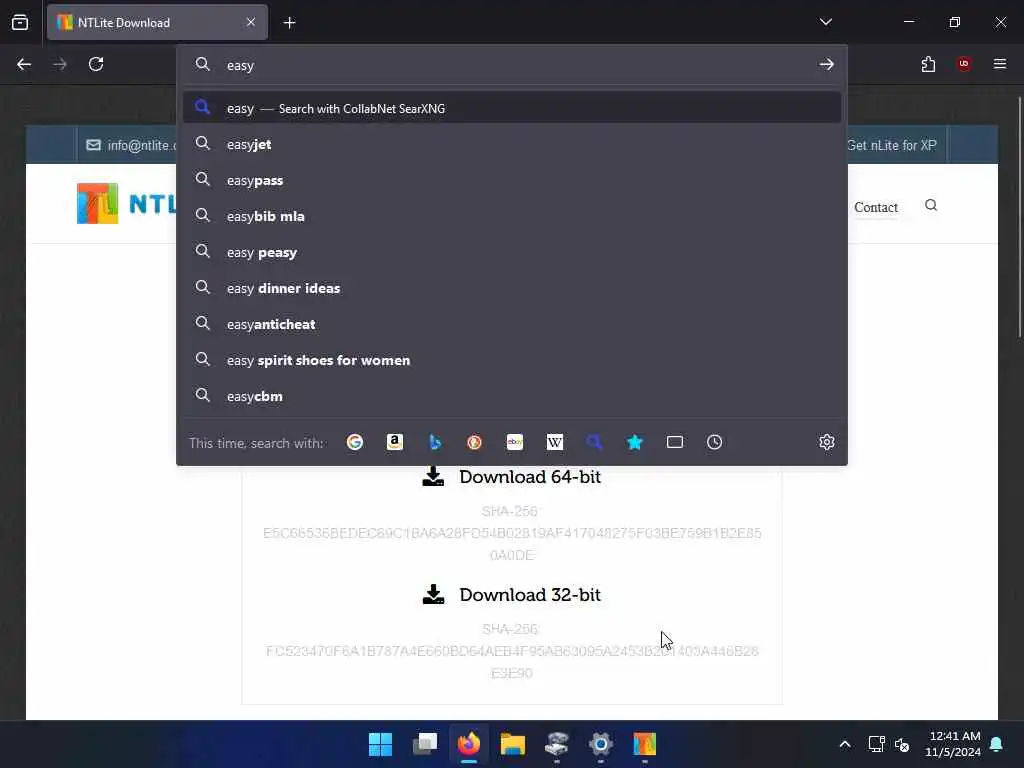Open Firefox application menu
This screenshot has height=768, width=1024.
pos(1000,63)
